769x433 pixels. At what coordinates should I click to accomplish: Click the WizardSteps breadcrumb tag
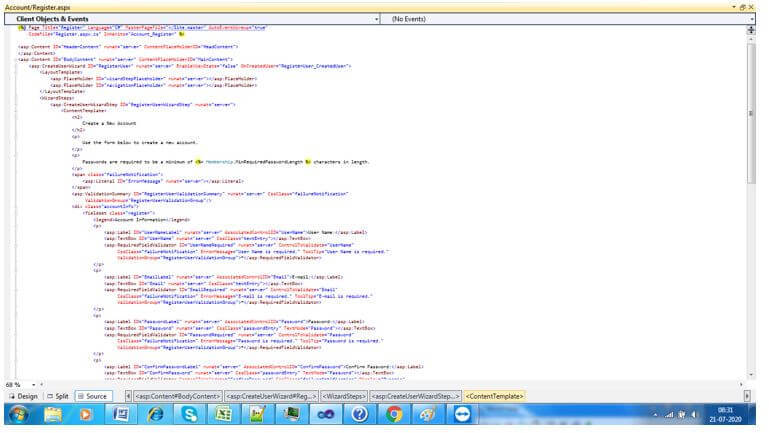[x=343, y=396]
